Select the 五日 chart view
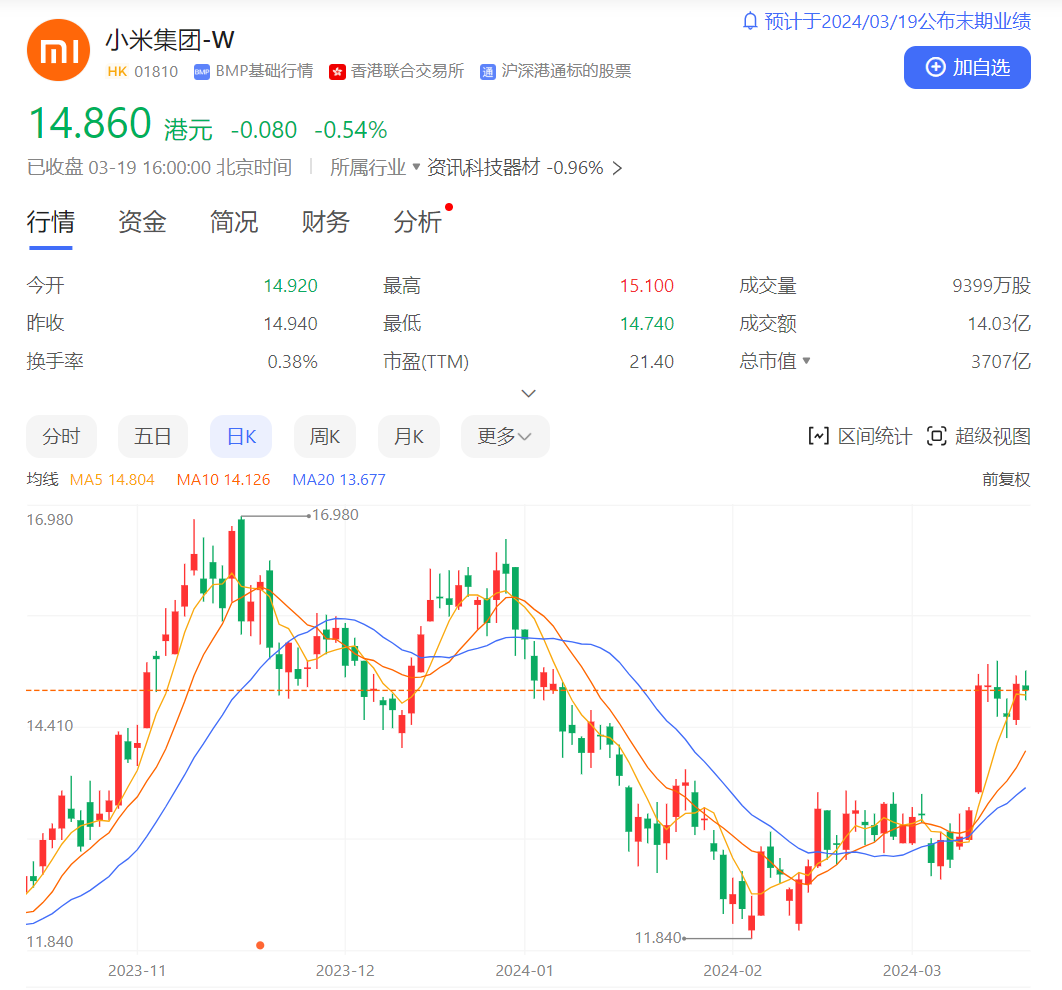The height and width of the screenshot is (990, 1062). coord(152,437)
